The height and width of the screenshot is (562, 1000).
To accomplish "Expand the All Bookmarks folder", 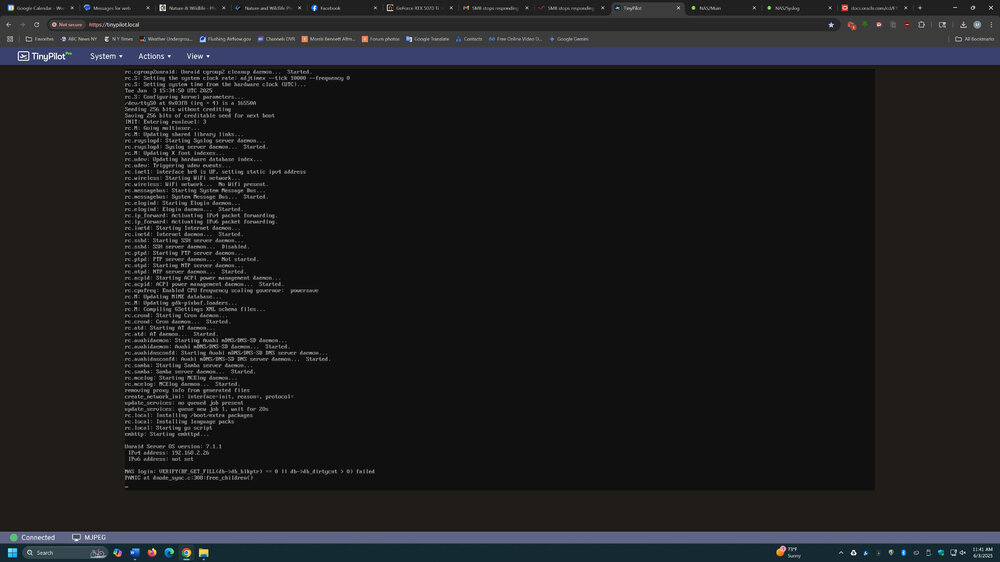I will [974, 39].
